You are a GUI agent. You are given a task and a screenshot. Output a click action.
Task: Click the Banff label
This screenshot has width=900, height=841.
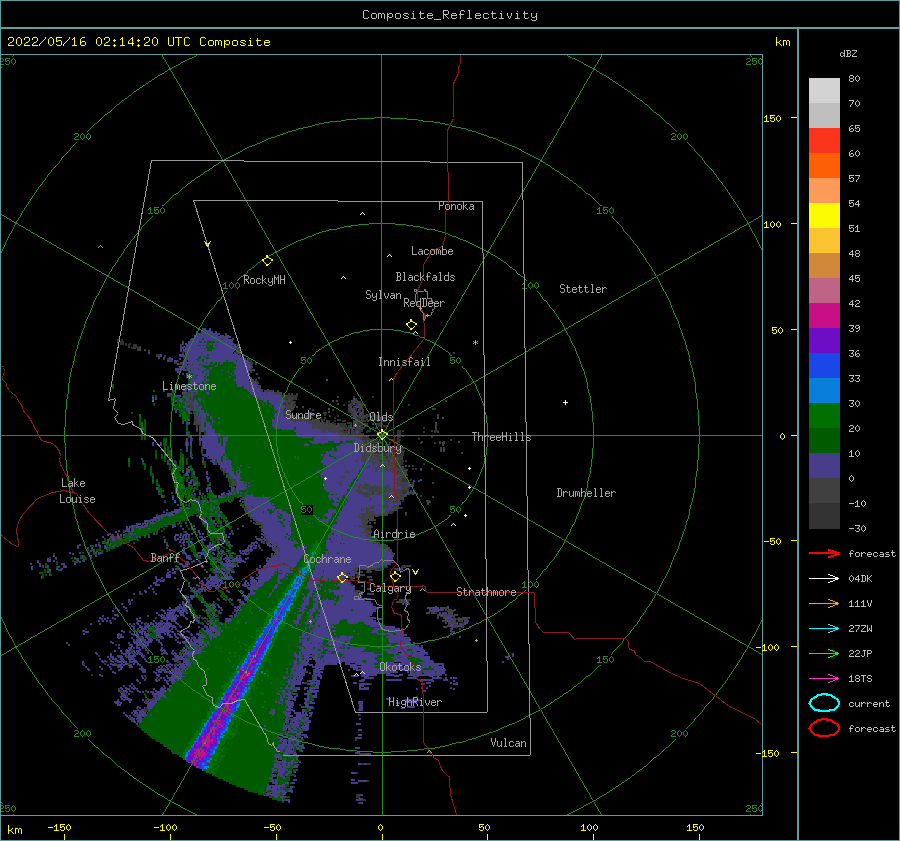pos(165,557)
